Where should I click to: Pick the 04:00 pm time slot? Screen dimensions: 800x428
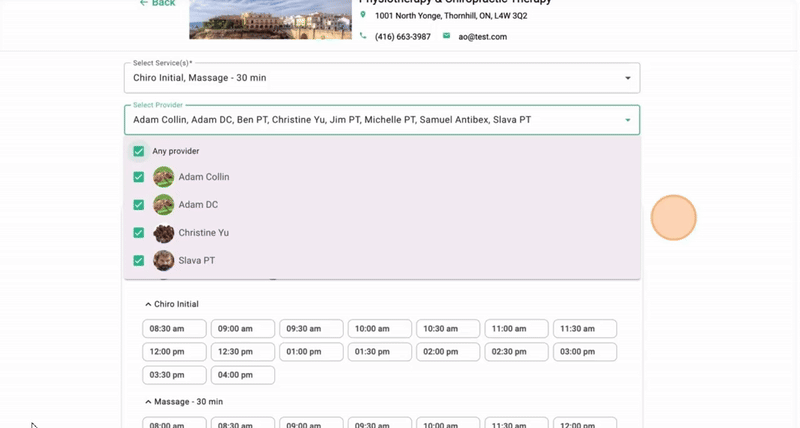tap(243, 375)
